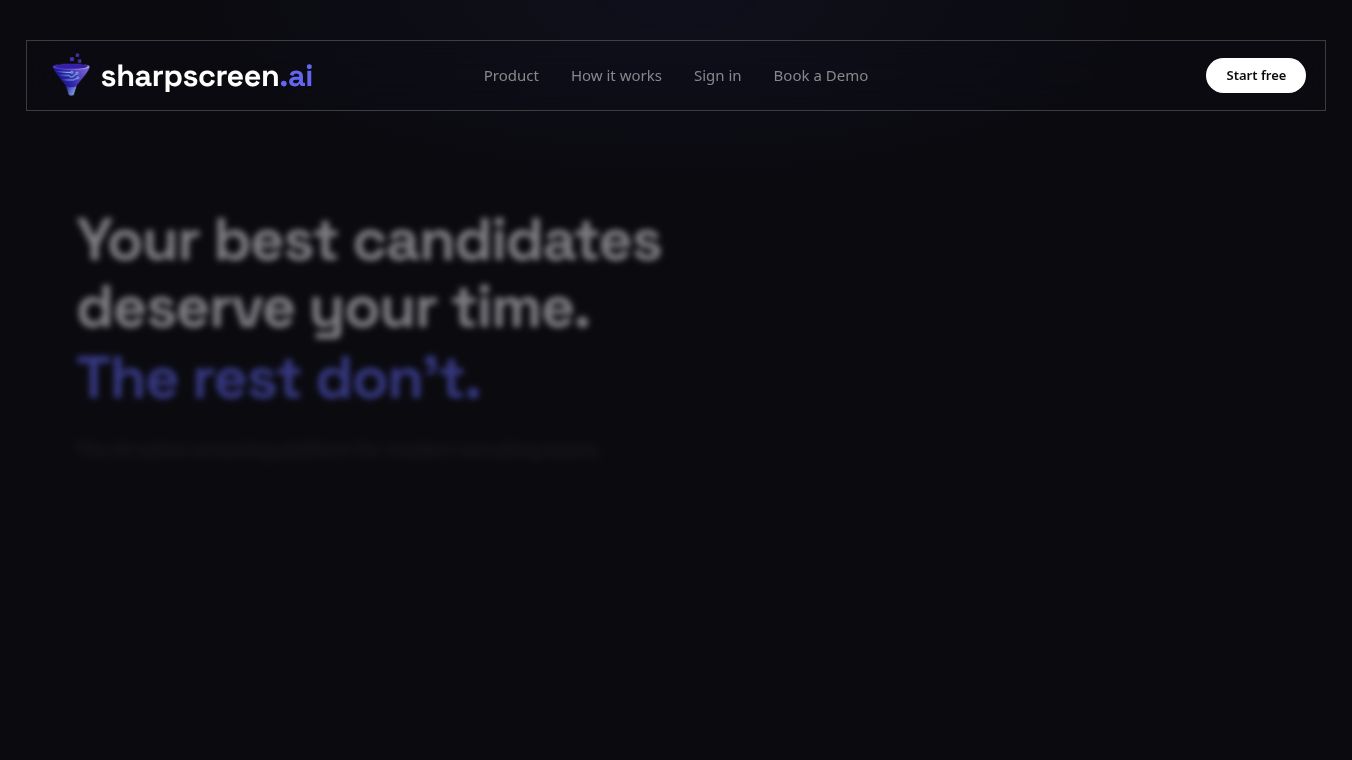Click the purple word don't.

[398, 378]
